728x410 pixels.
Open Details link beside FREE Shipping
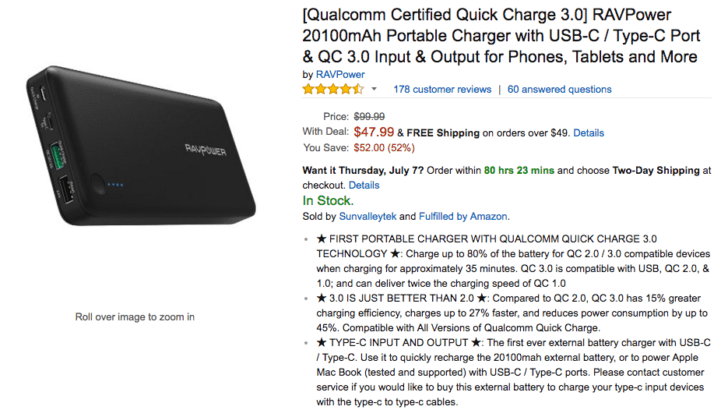[x=588, y=132]
